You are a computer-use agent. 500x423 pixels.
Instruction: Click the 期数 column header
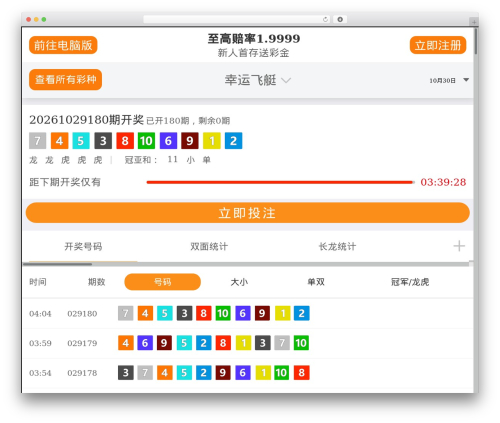coord(96,282)
